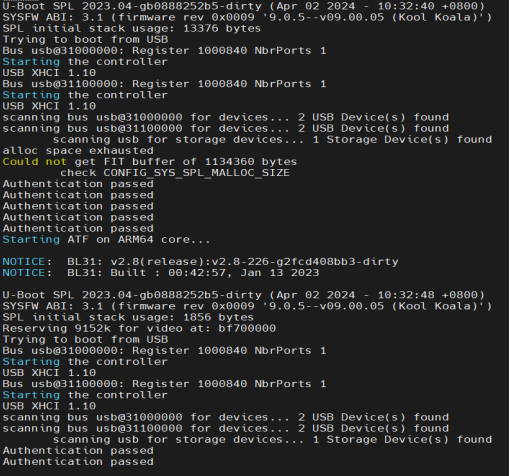Click the first 'SYSFW ABI: 3.1' firmware line

(247, 17)
